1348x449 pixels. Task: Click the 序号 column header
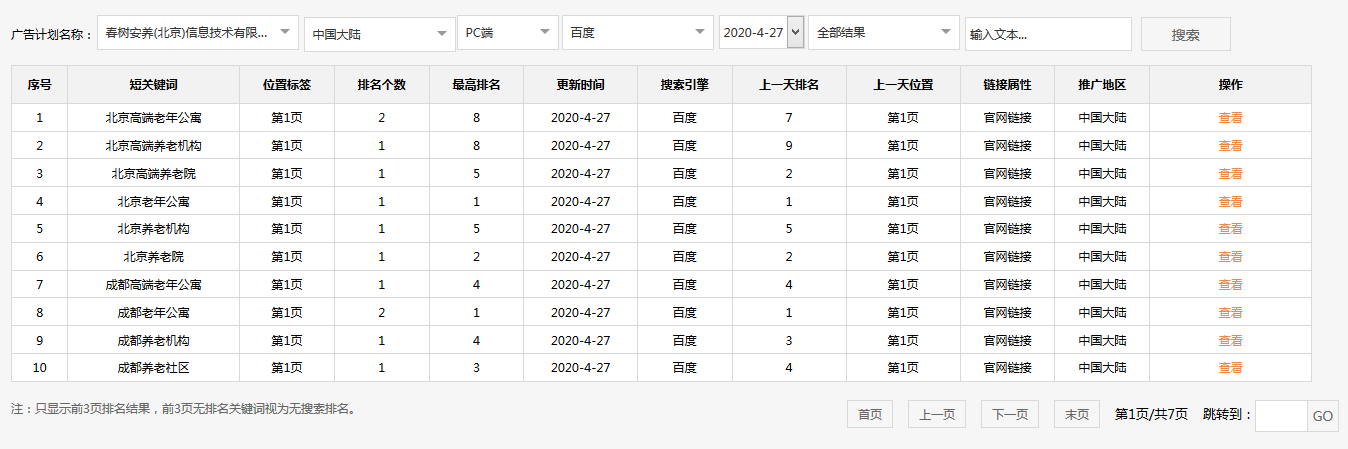click(40, 85)
